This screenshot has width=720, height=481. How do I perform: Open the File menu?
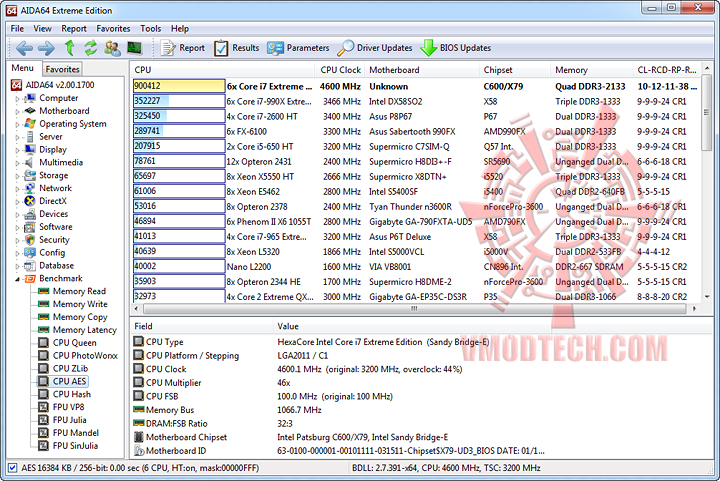[17, 28]
